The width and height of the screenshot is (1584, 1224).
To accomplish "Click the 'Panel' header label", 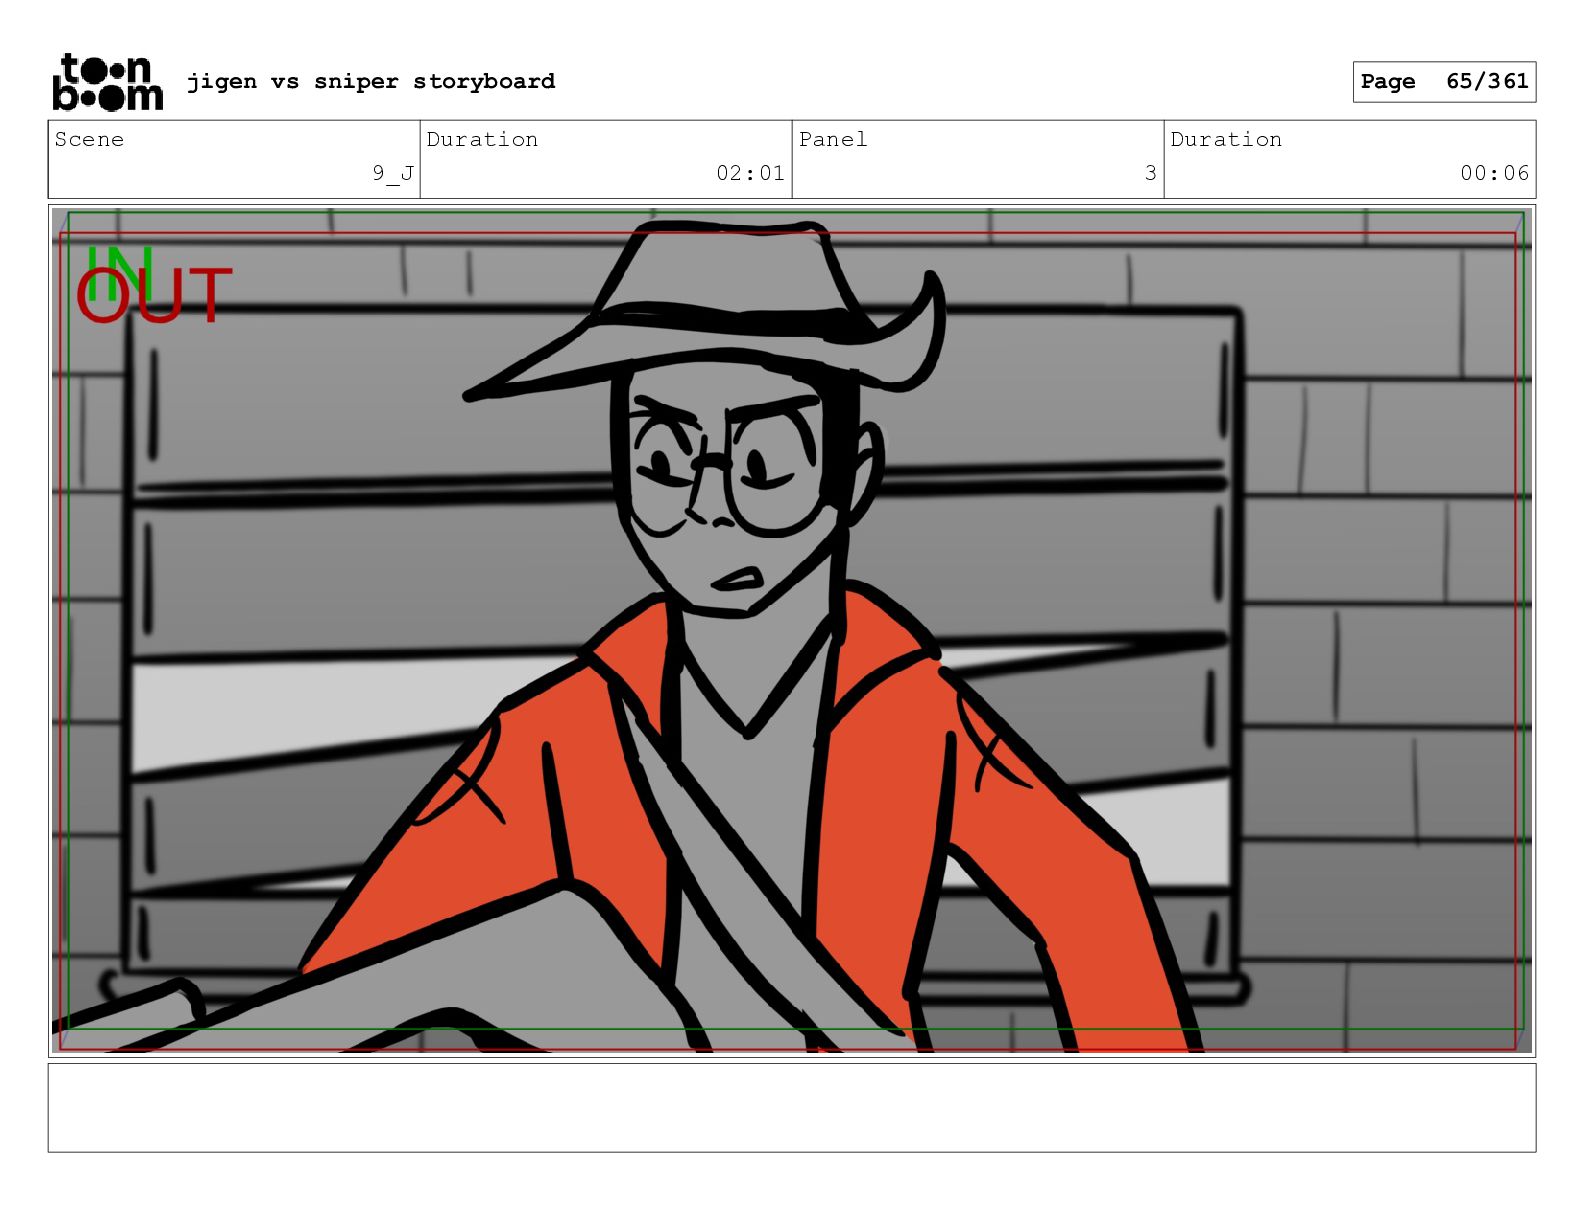I will tap(833, 139).
